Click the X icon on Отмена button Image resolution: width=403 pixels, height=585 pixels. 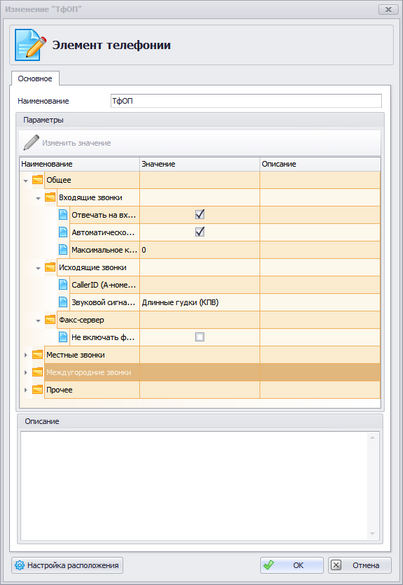click(x=336, y=565)
